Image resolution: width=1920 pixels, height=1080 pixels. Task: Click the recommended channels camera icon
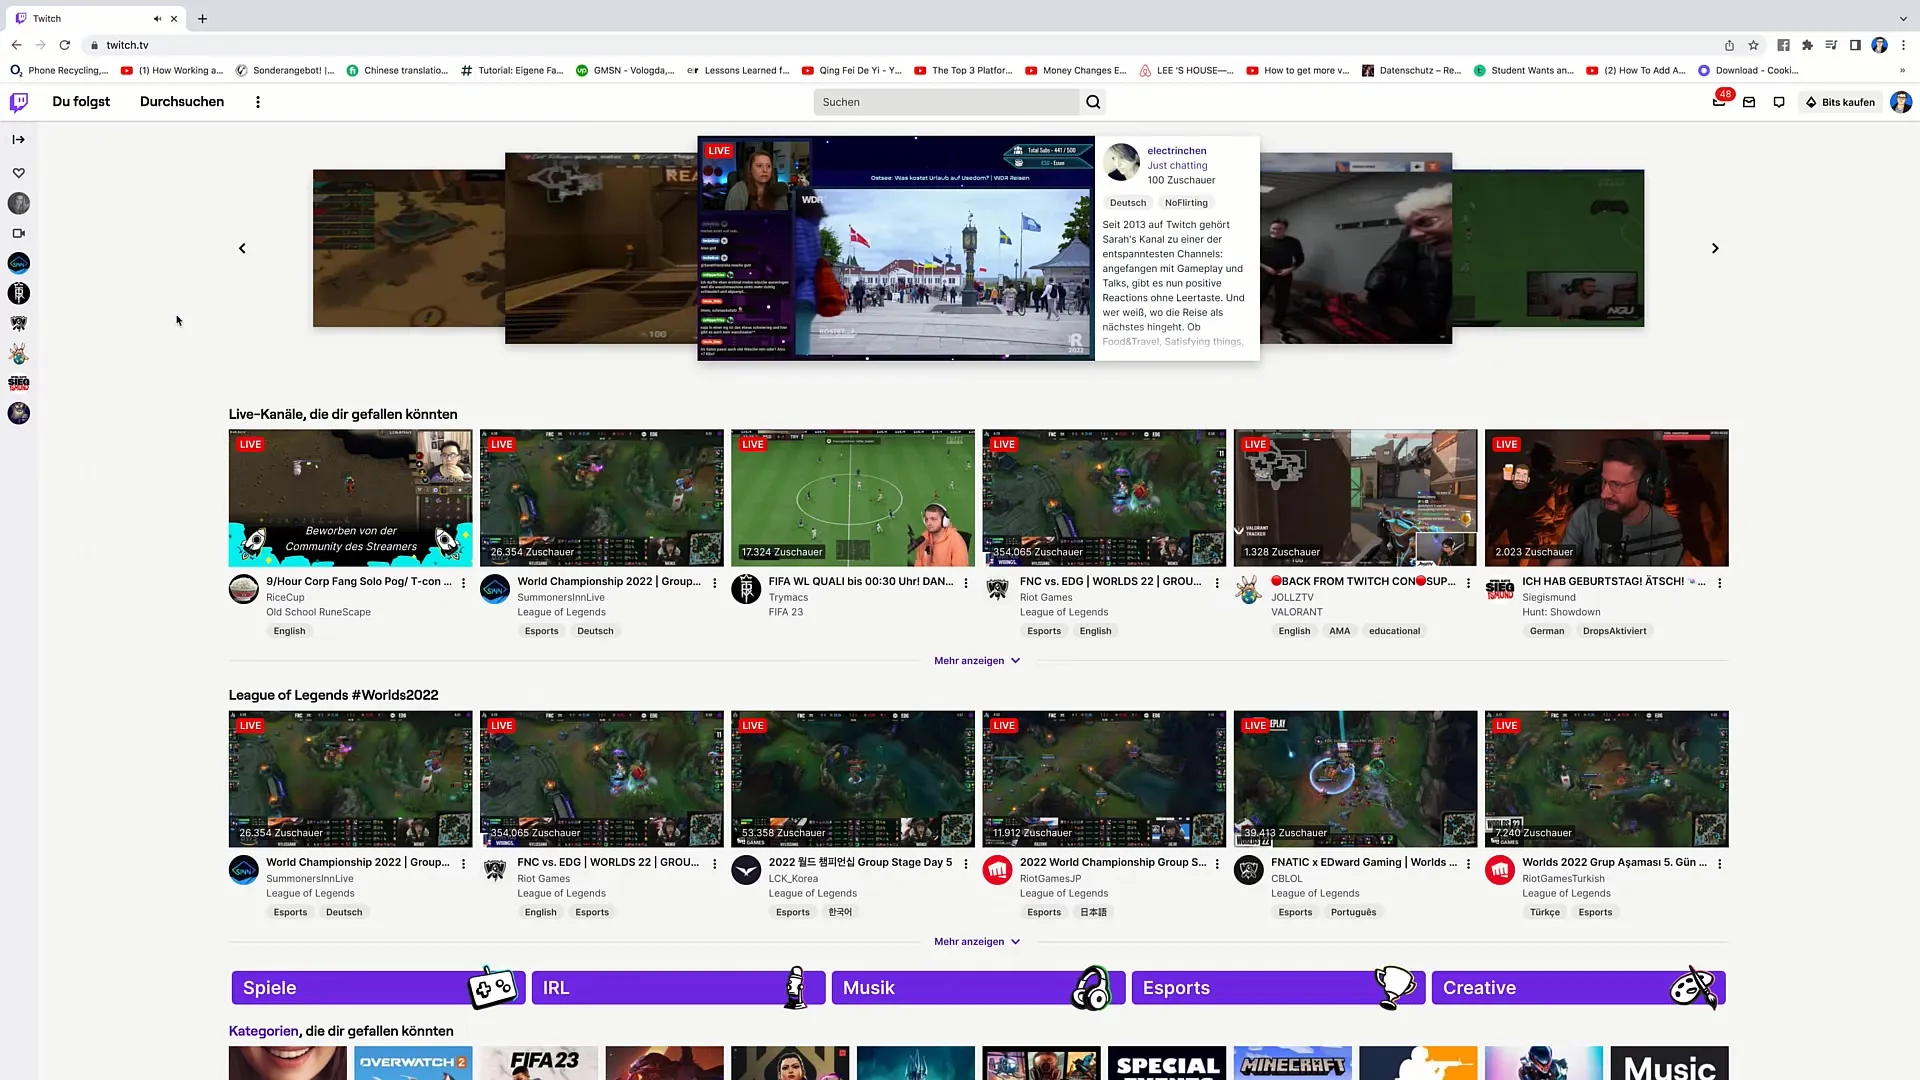pyautogui.click(x=19, y=233)
